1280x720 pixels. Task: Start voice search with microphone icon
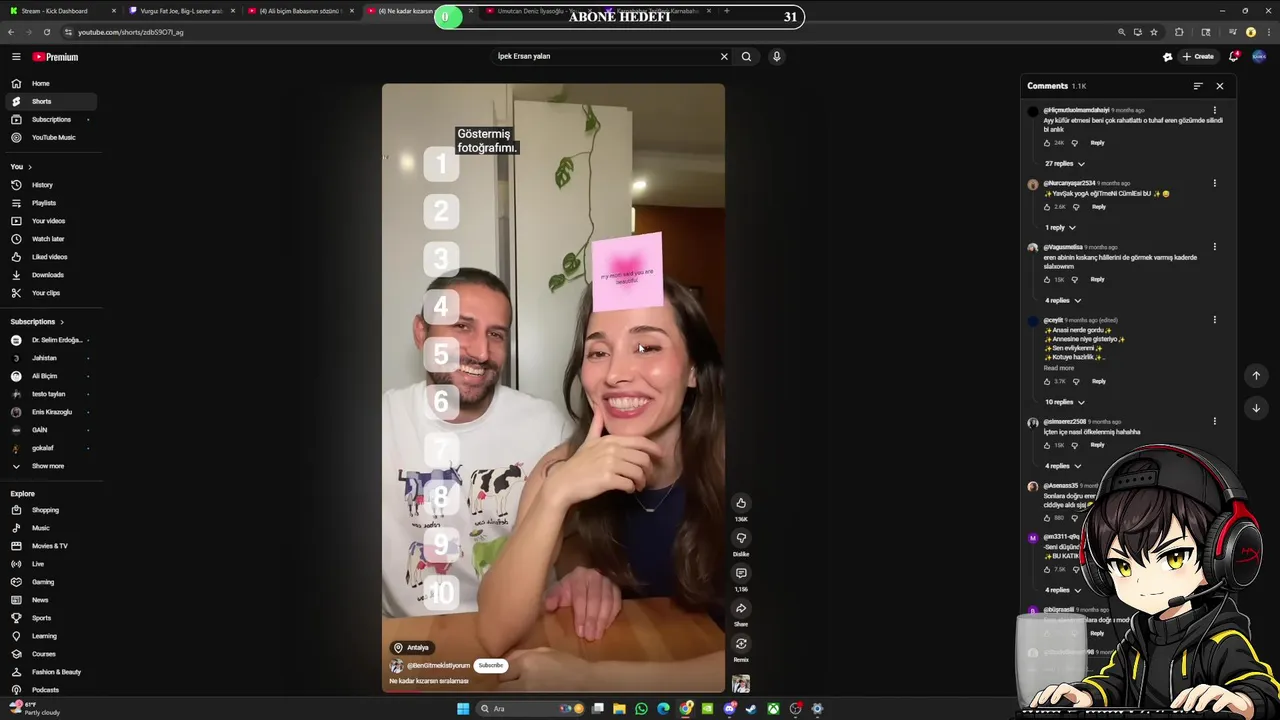pyautogui.click(x=776, y=57)
